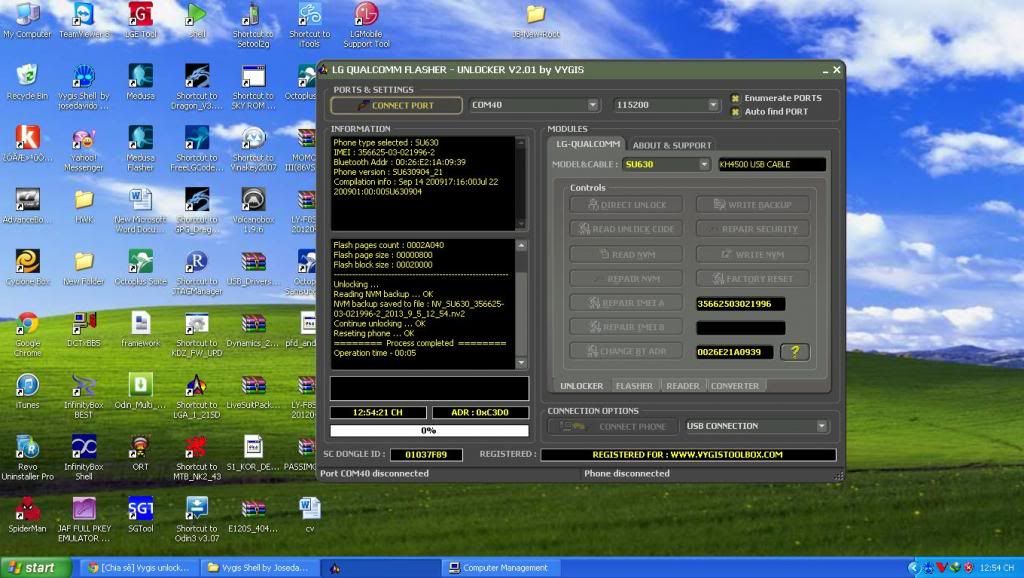Click the Odin_Multi desktop icon
The width and height of the screenshot is (1024, 578).
(141, 391)
